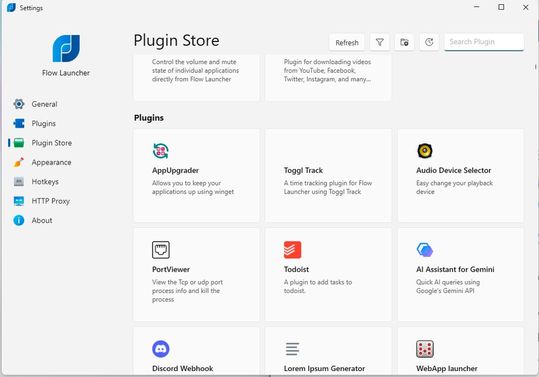Open the filter funnel icon button
Screen dimensions: 539x377
pos(380,42)
